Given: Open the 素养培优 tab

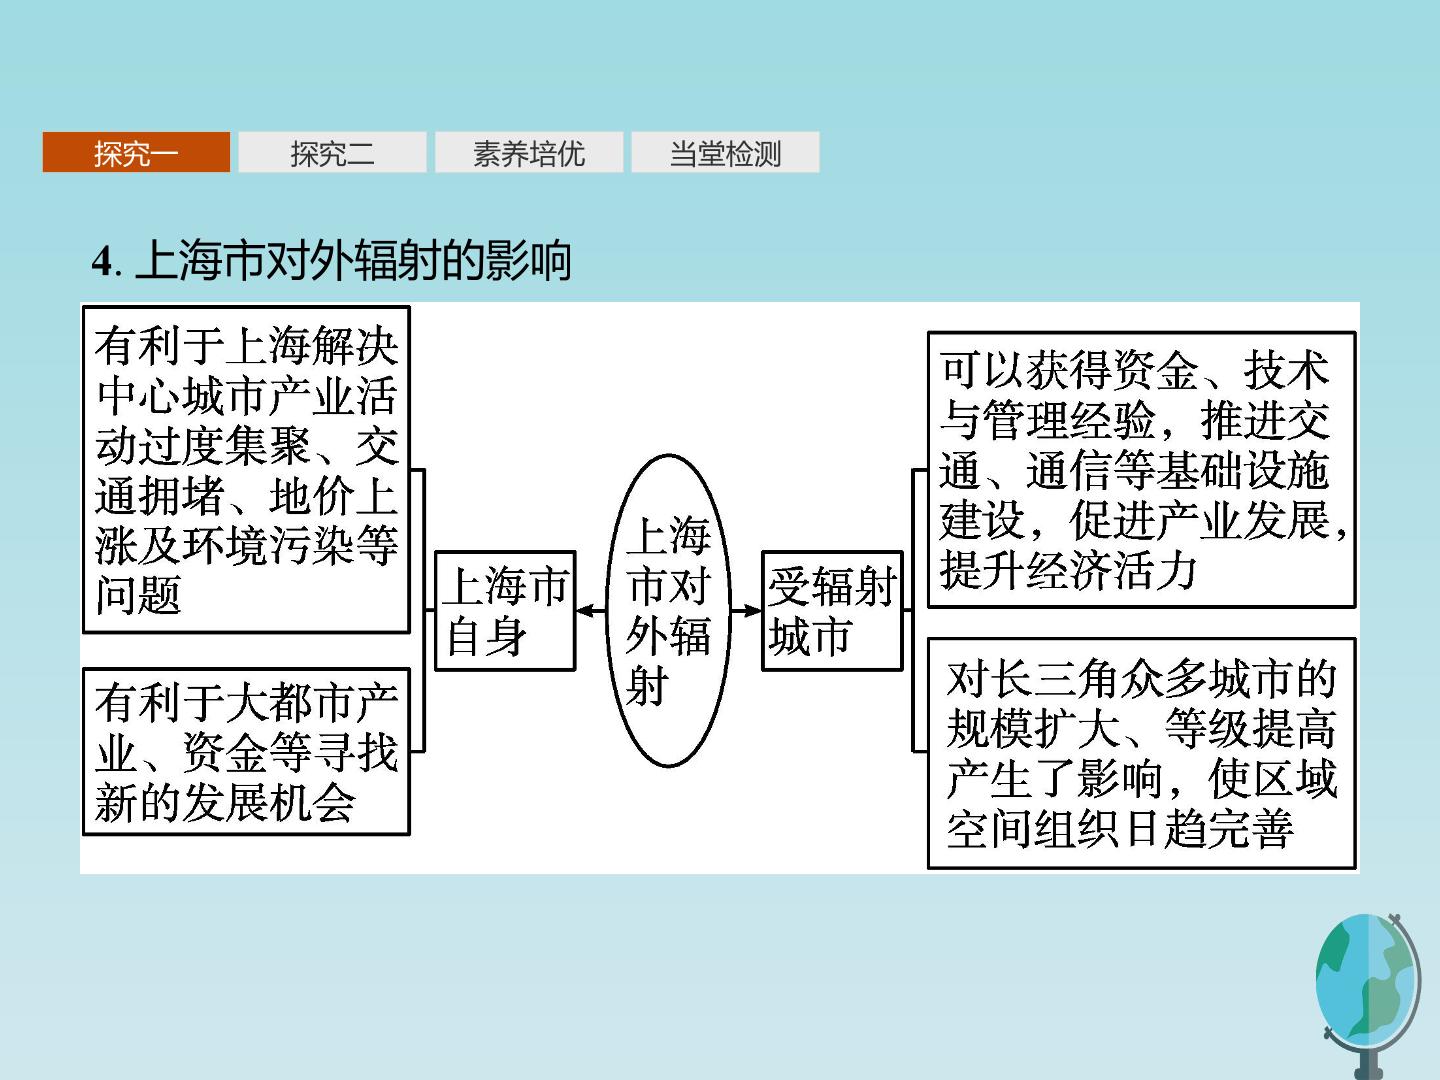Looking at the screenshot, I should [529, 152].
